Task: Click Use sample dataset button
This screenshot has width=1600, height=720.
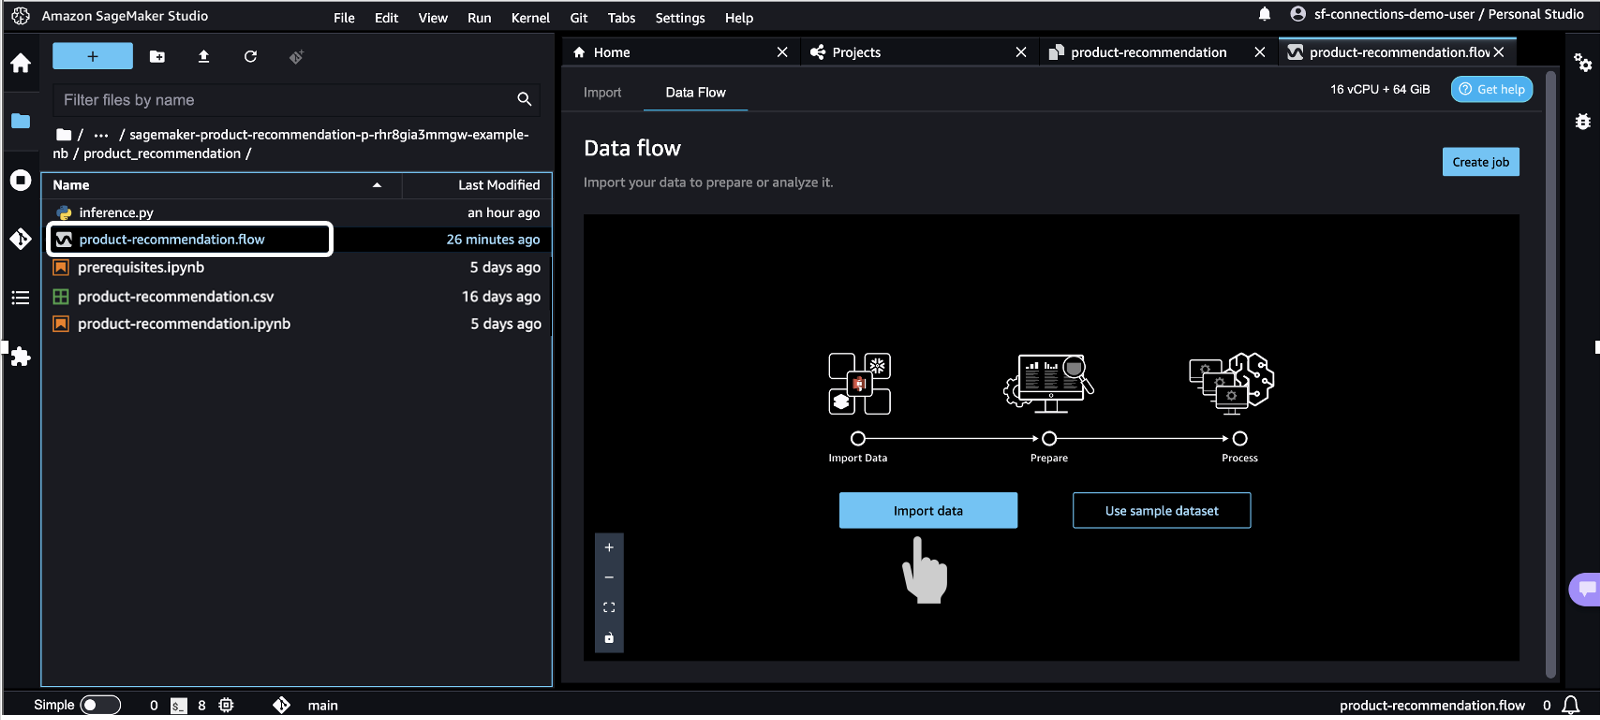Action: [x=1161, y=510]
